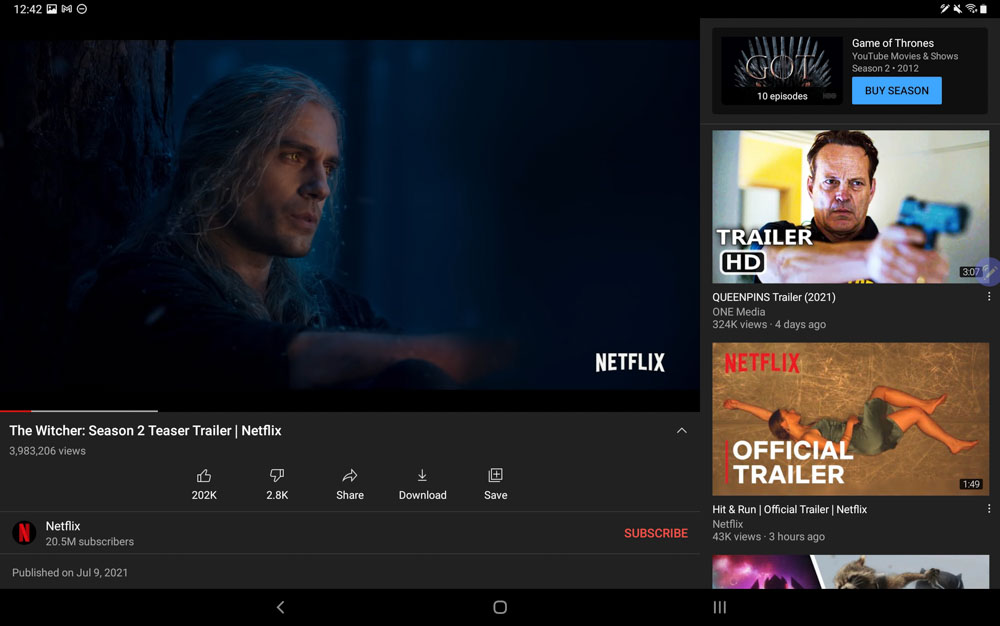Subscribe to the Netflix channel
1000x626 pixels.
pyautogui.click(x=656, y=533)
